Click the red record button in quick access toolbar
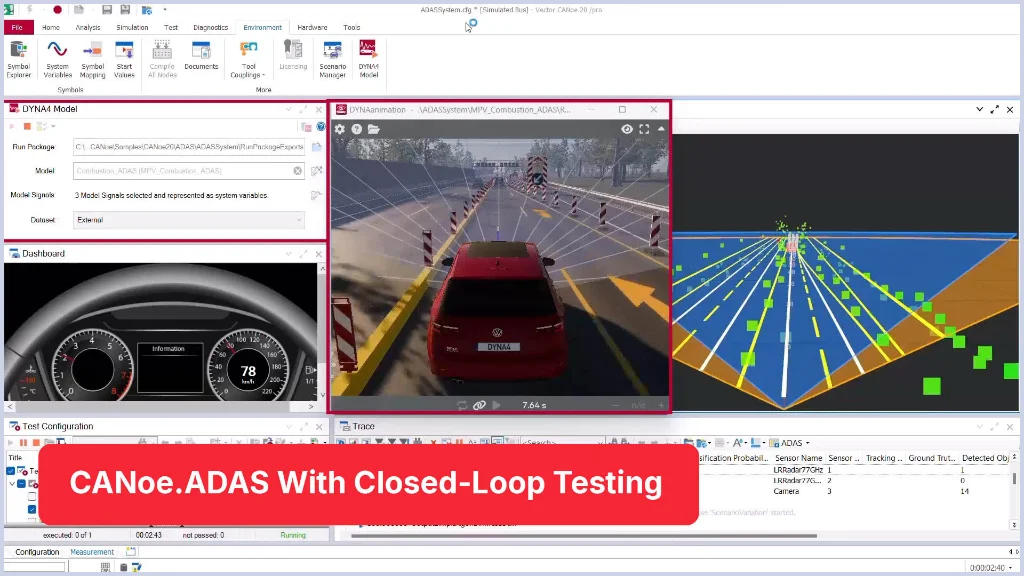This screenshot has width=1024, height=576. coord(57,10)
